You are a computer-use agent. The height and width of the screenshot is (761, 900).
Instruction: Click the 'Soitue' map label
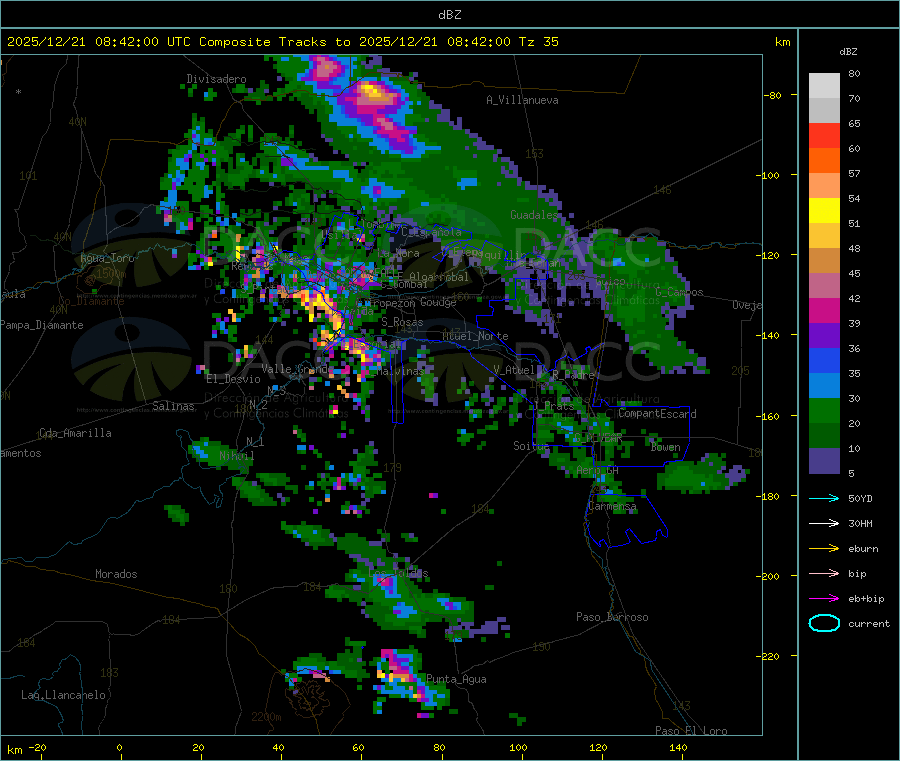530,445
